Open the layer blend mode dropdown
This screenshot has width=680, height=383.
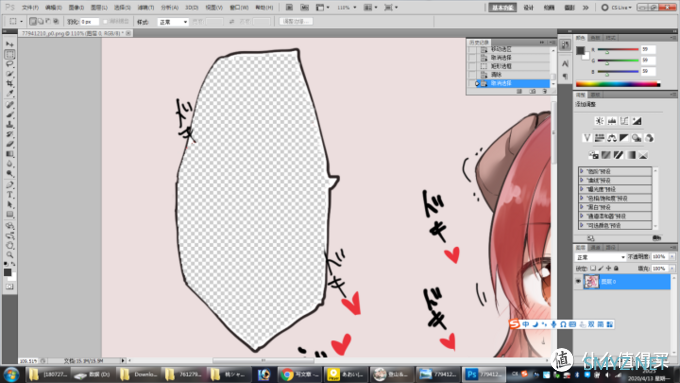[600, 257]
